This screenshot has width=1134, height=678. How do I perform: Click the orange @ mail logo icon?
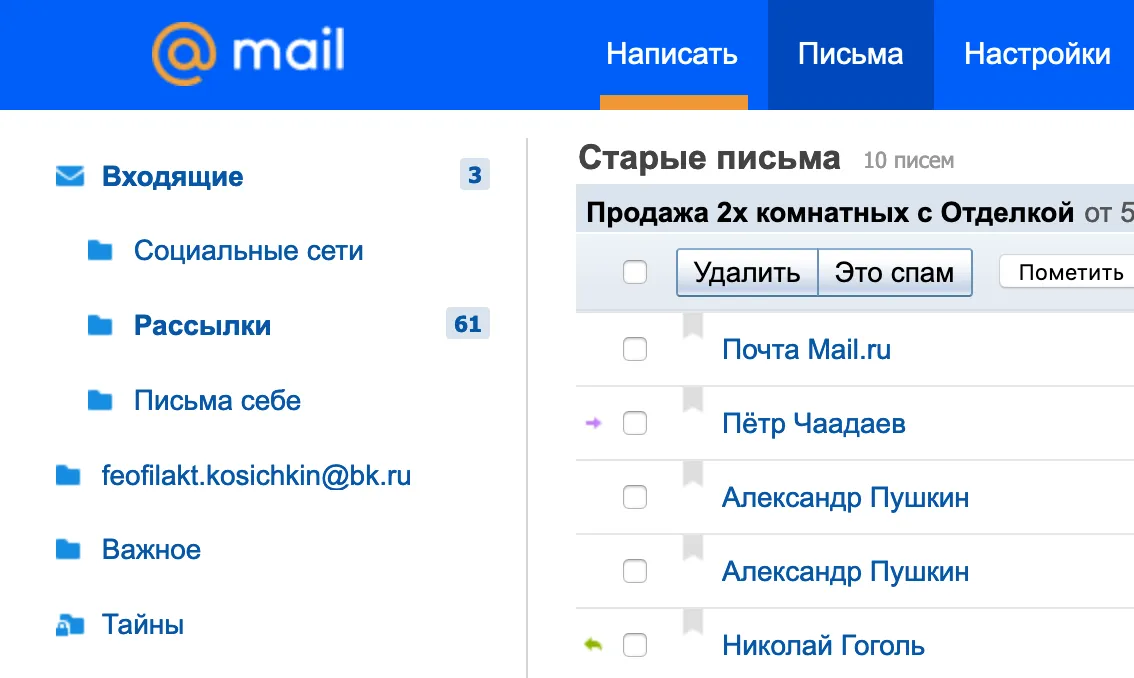[184, 53]
